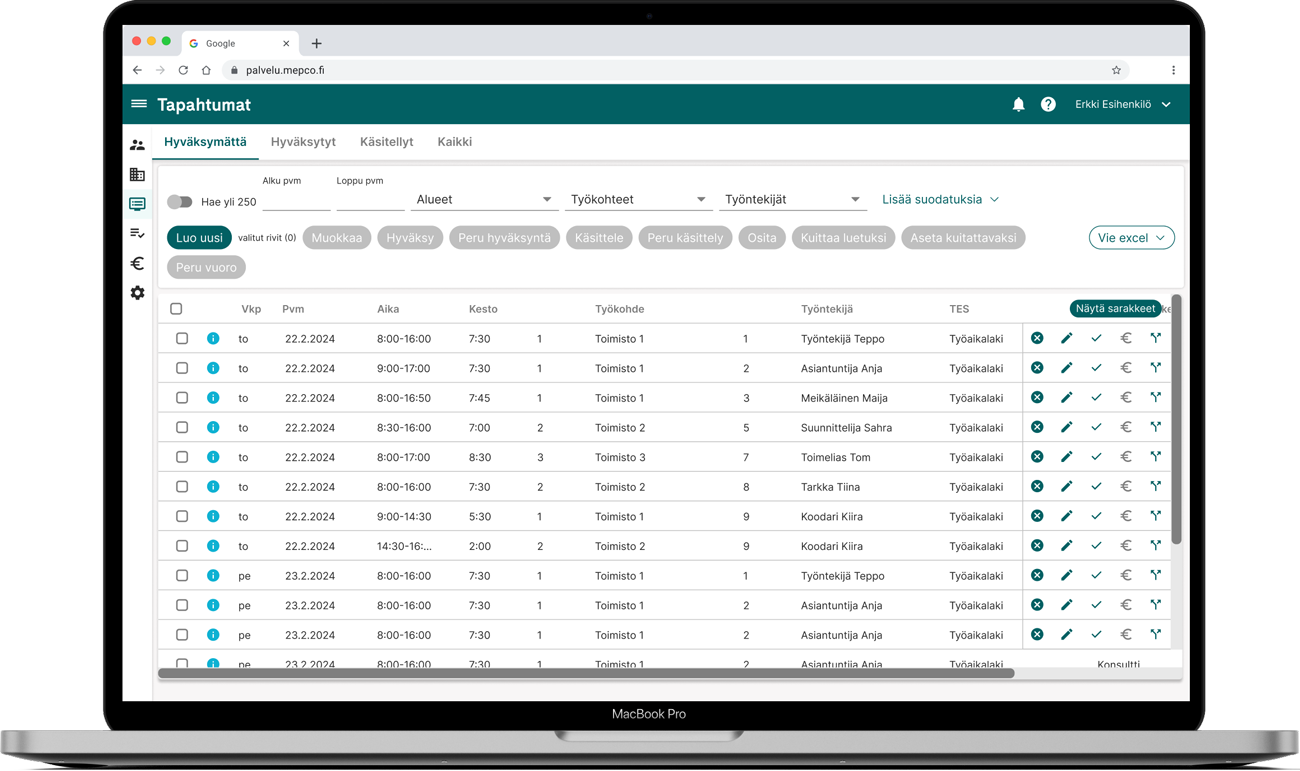Viewport: 1300px width, 771px height.
Task: Delete the Työntekijä Teppo 22.2.2024 row
Action: [x=1037, y=339]
